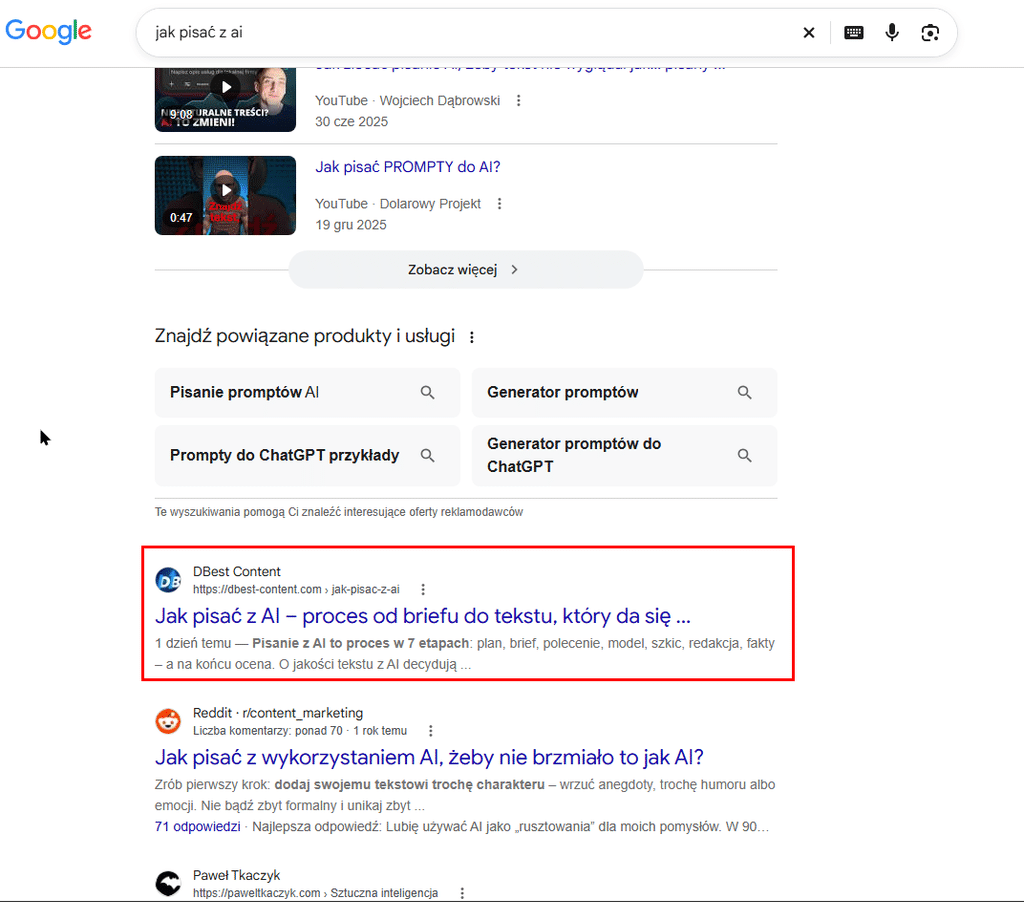Screen dimensions: 1024x902
Task: Click magnifier icon in 'Generator promptów' chip
Action: click(x=744, y=393)
